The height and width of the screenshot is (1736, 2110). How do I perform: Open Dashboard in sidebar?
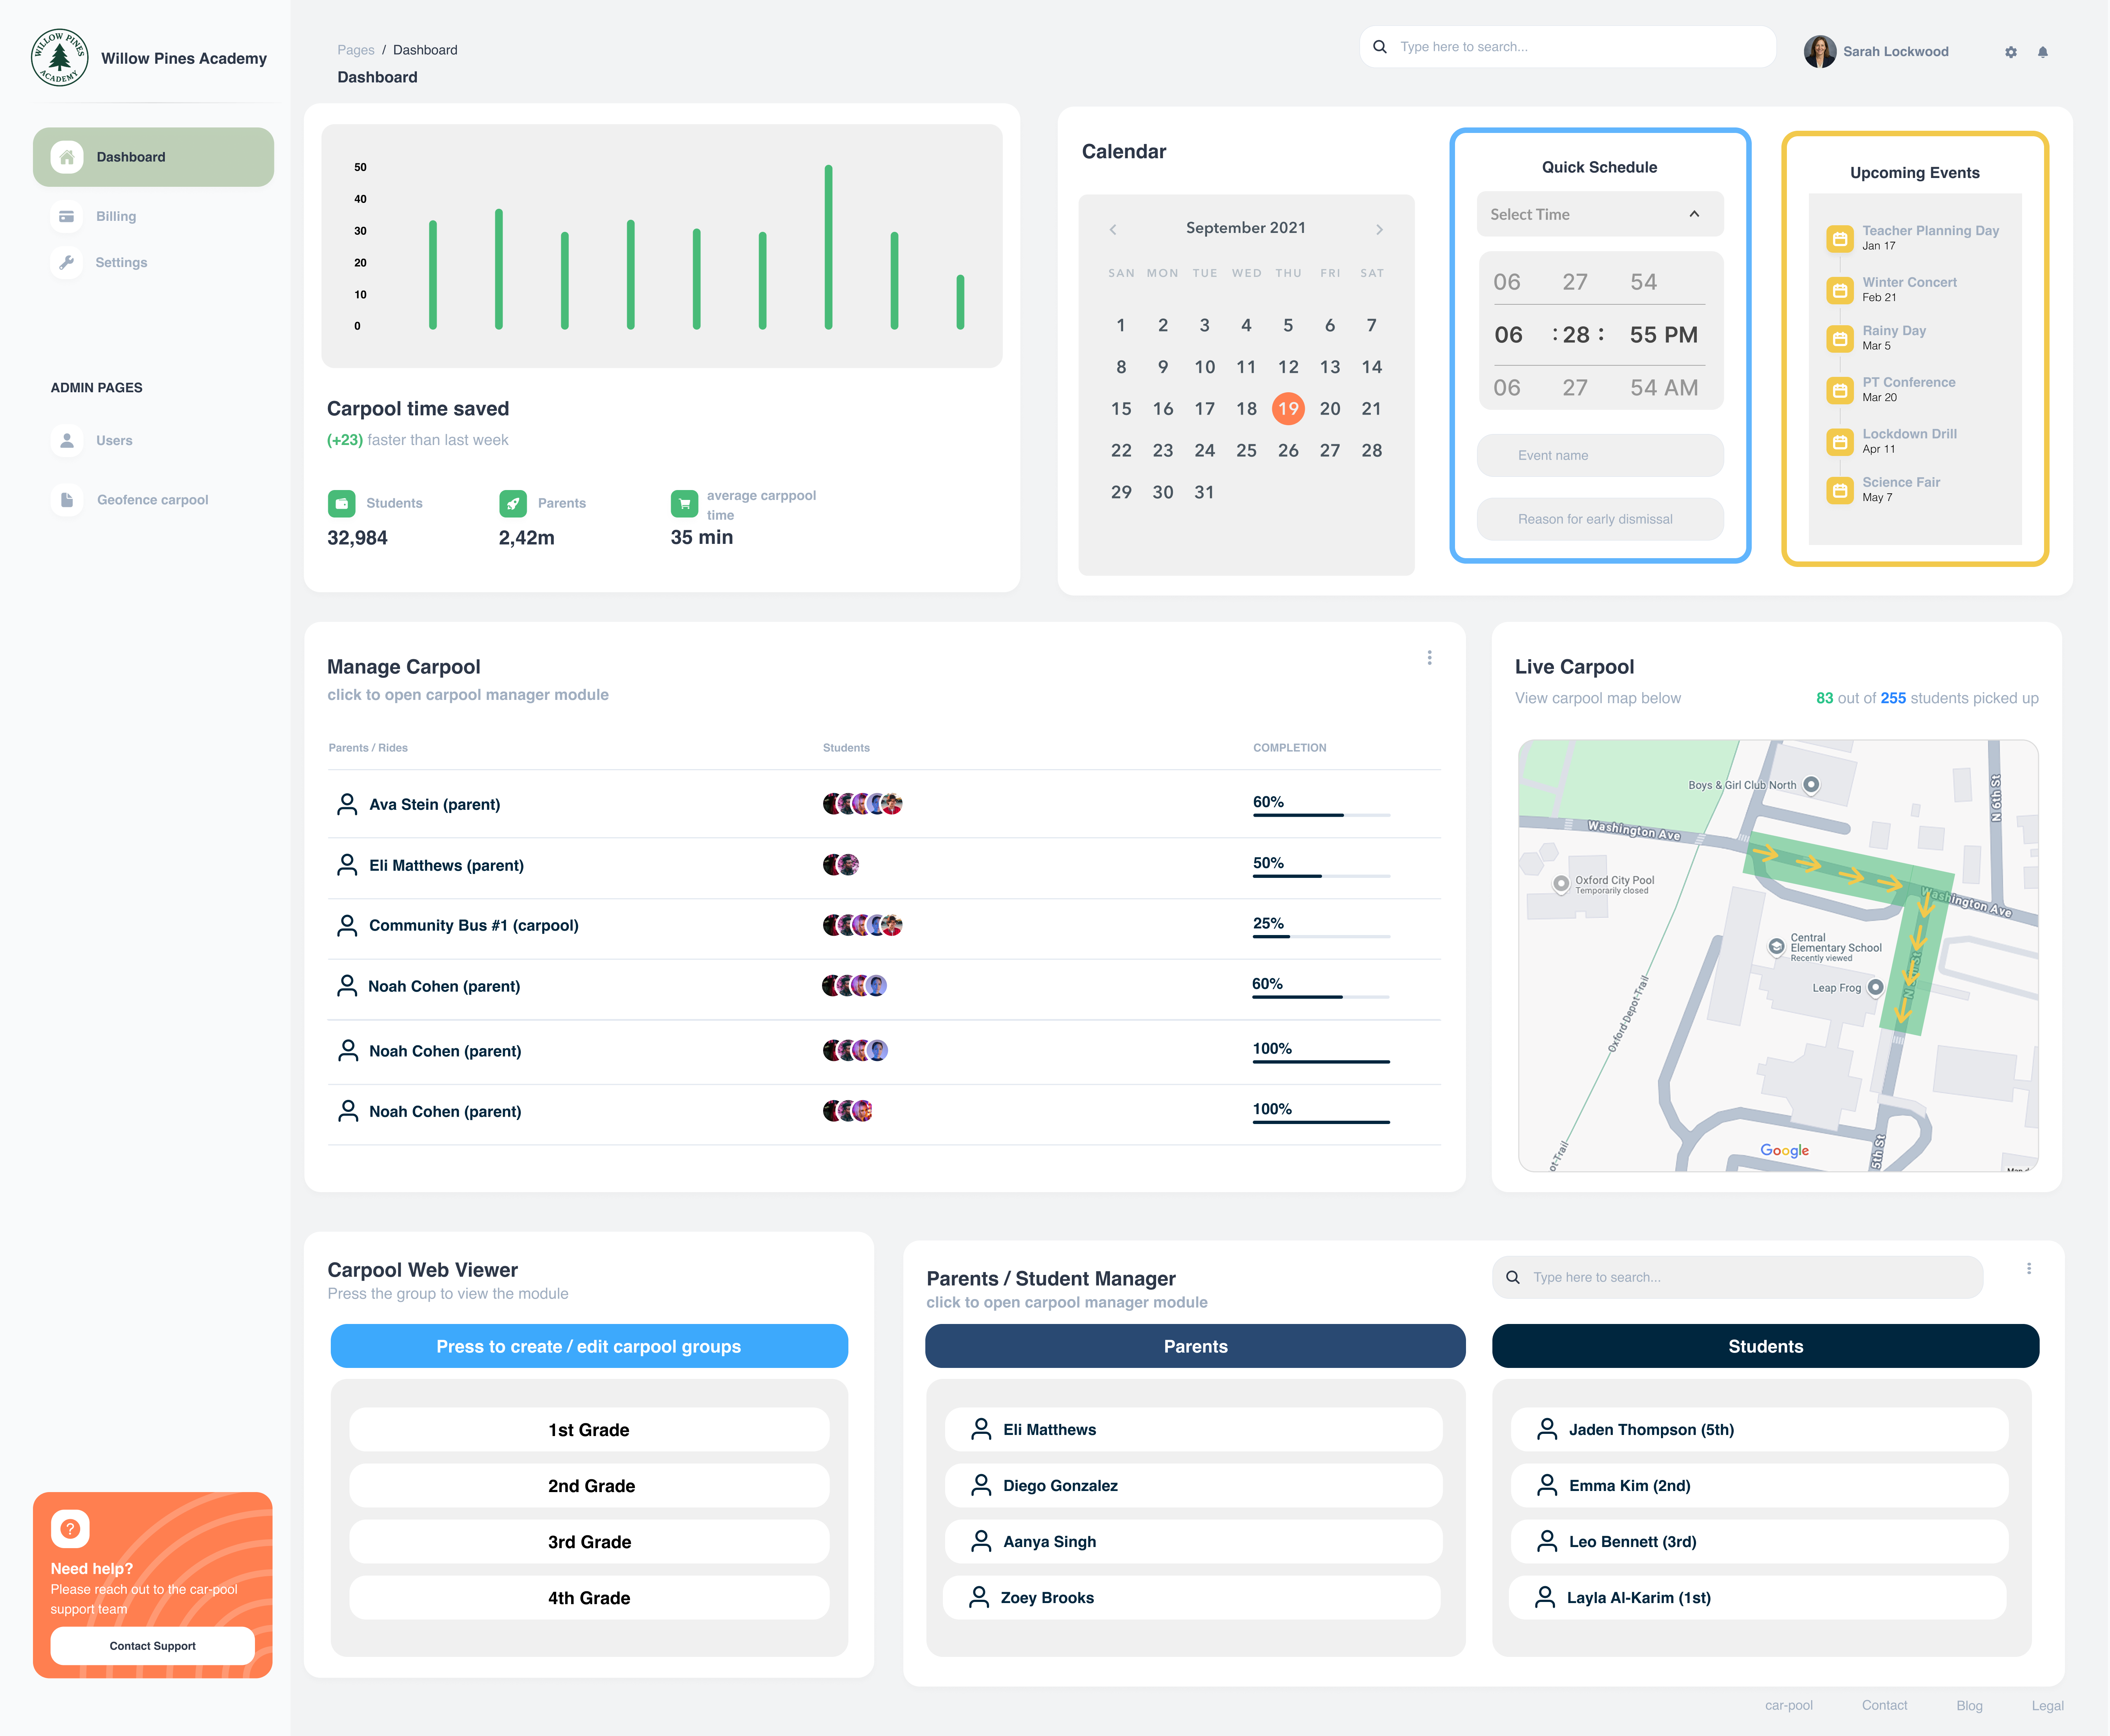click(x=153, y=157)
